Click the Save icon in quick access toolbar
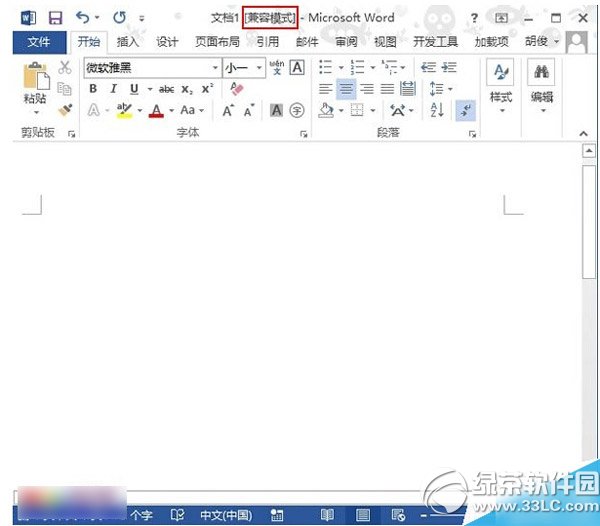 [55, 18]
